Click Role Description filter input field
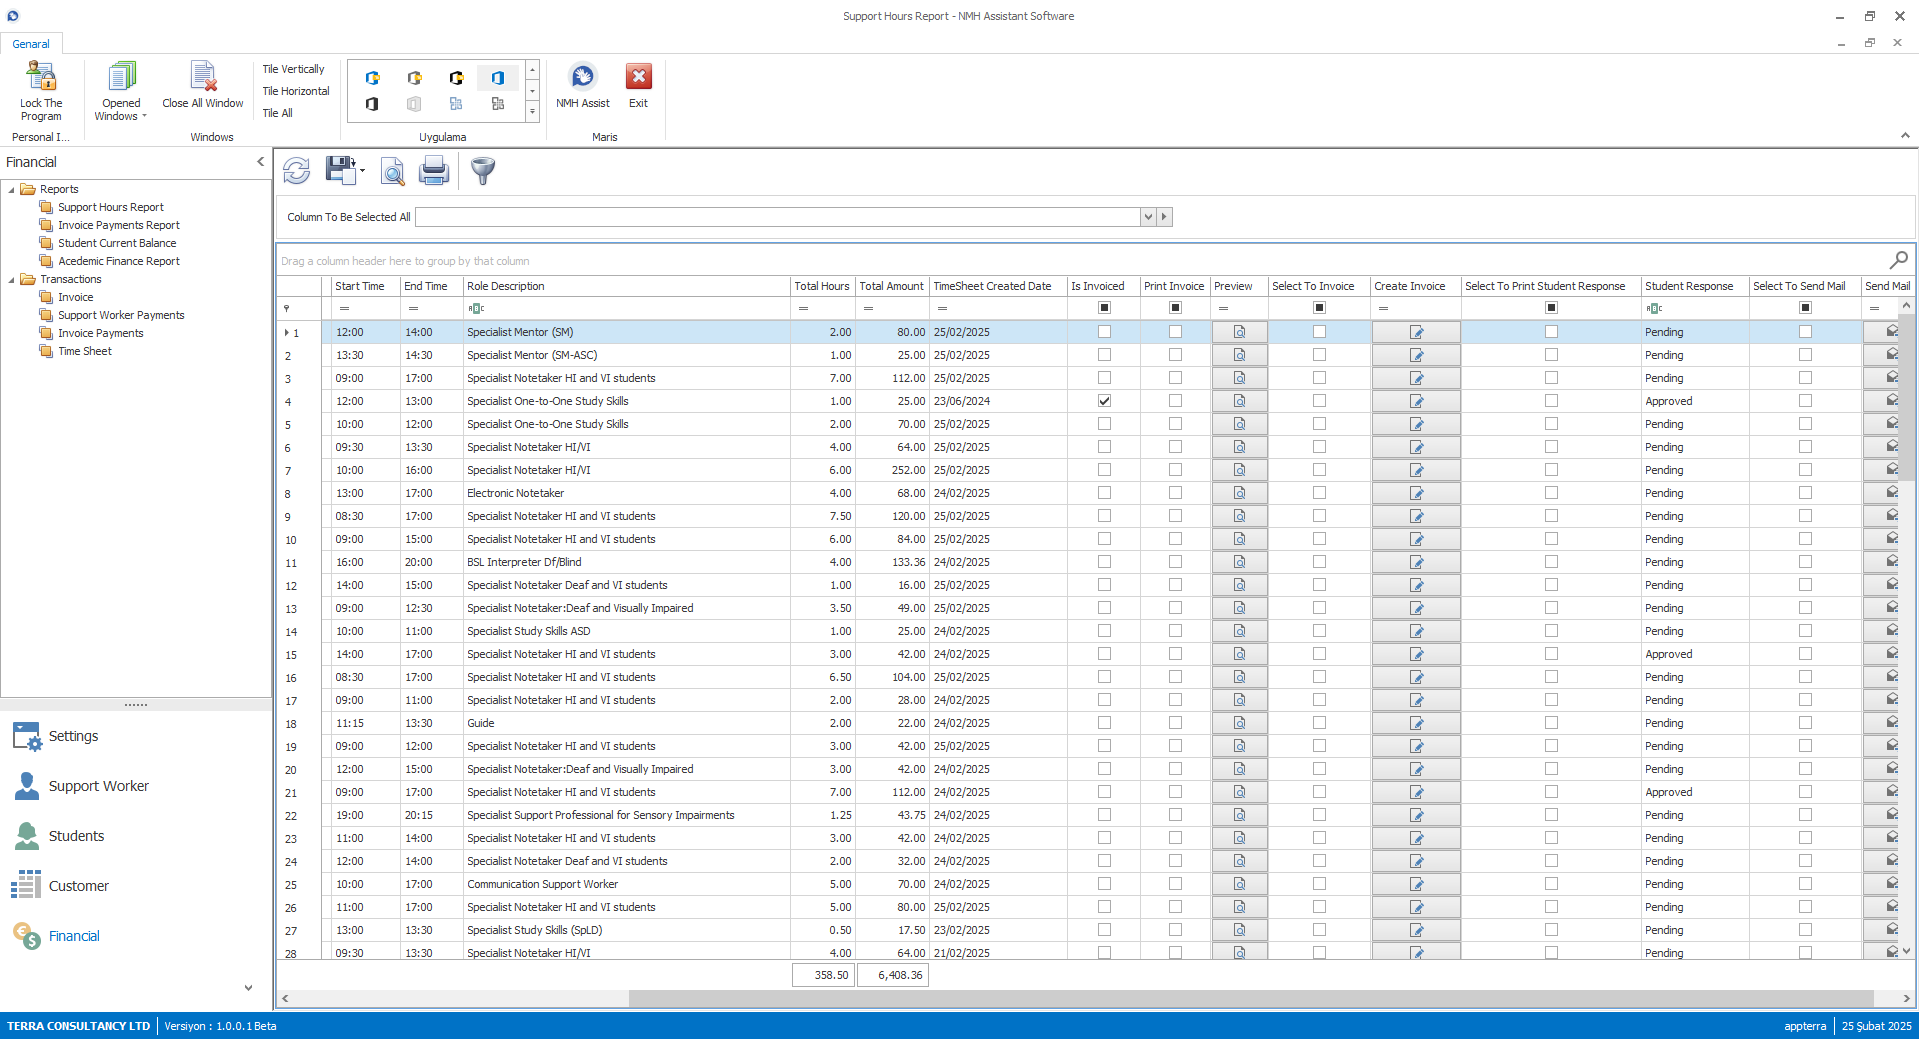 (x=626, y=308)
